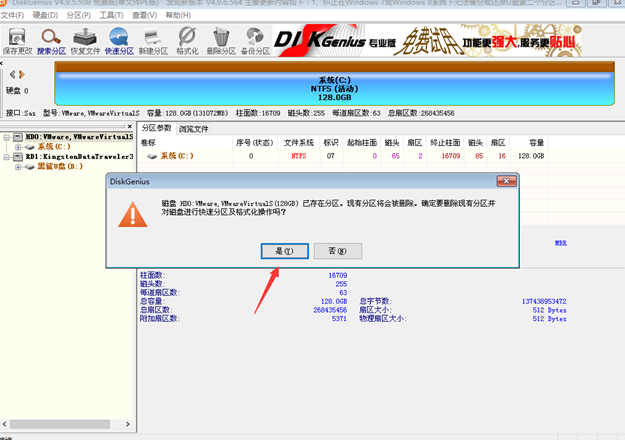Image resolution: width=625 pixels, height=440 pixels.
Task: Confirm with the Yes (是) button
Action: (x=285, y=251)
